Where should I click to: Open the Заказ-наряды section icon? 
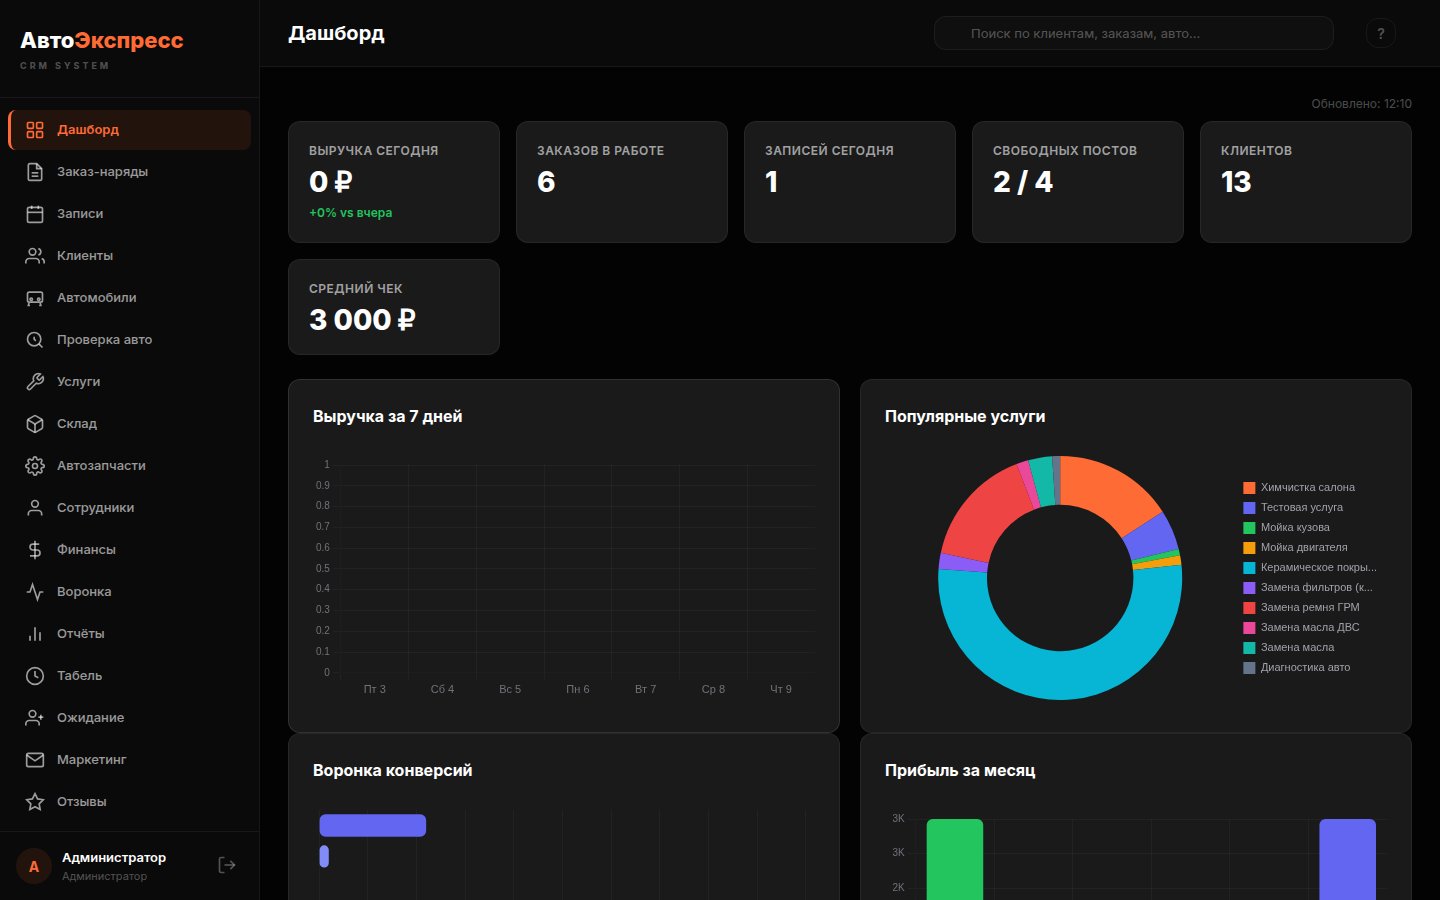(34, 171)
